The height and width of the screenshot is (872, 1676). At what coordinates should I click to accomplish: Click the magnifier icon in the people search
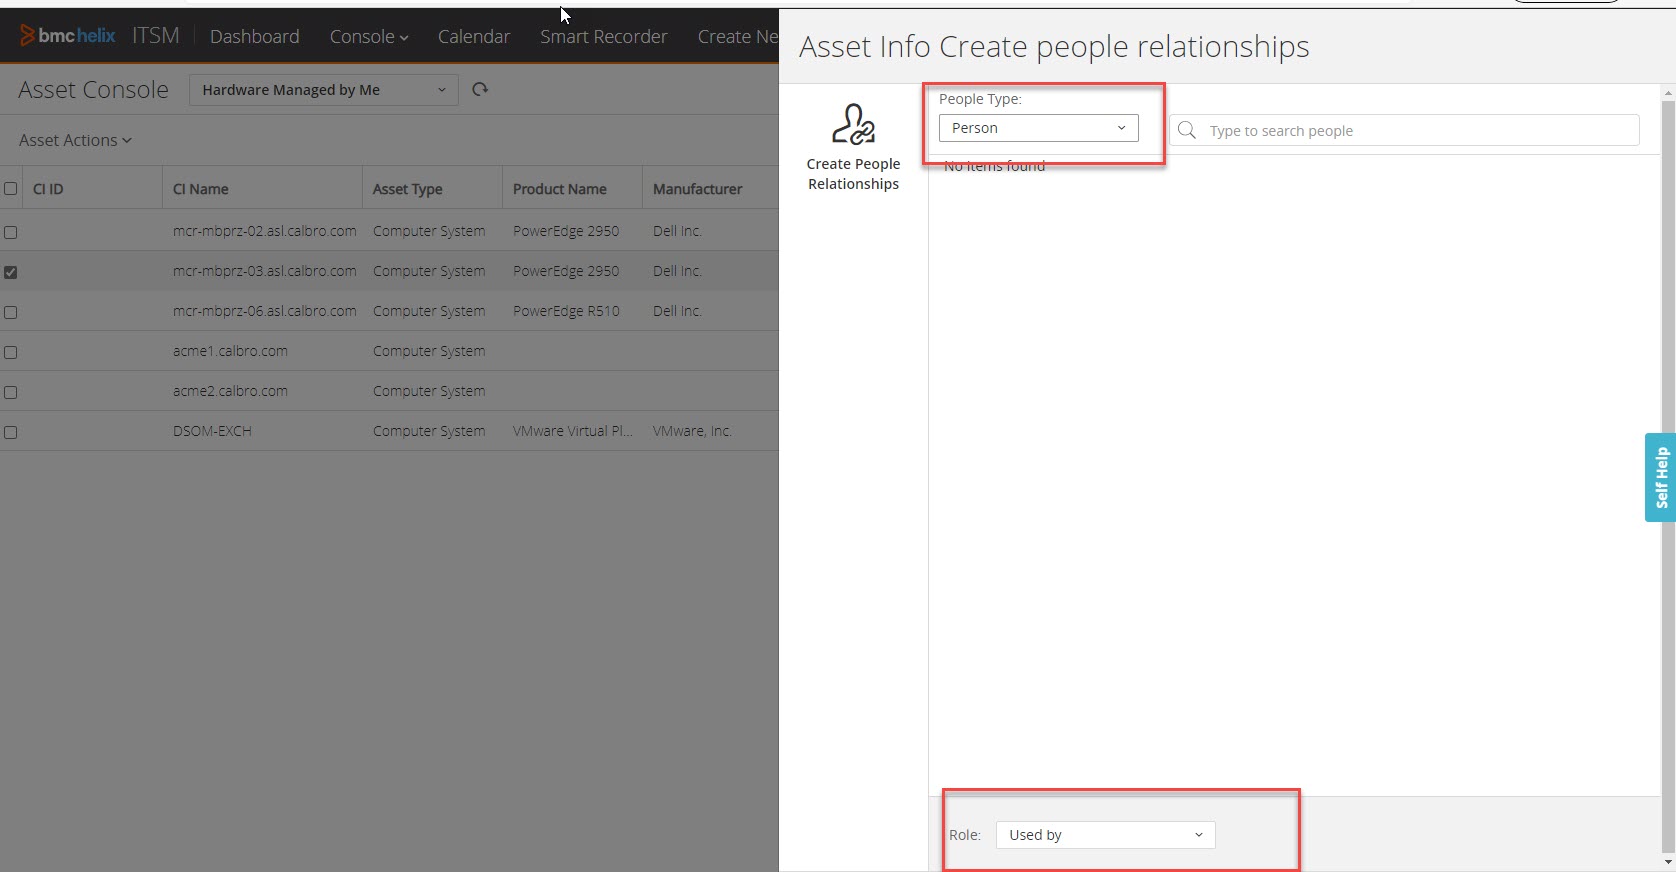[x=1187, y=130]
